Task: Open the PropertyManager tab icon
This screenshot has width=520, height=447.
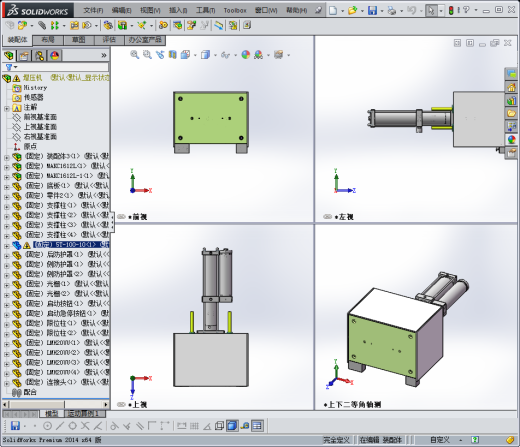Action: (x=24, y=55)
